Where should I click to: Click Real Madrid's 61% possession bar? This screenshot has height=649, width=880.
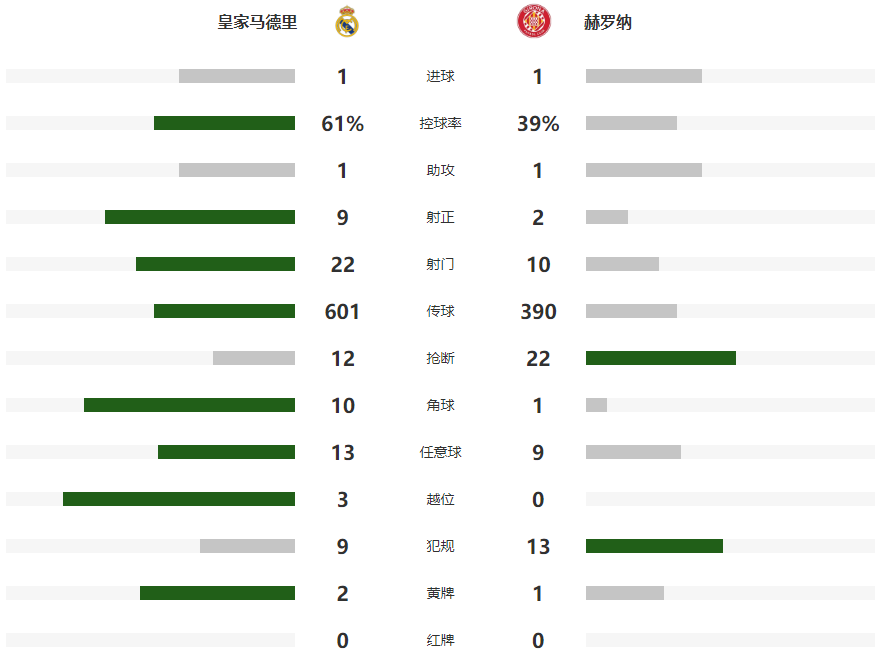224,123
